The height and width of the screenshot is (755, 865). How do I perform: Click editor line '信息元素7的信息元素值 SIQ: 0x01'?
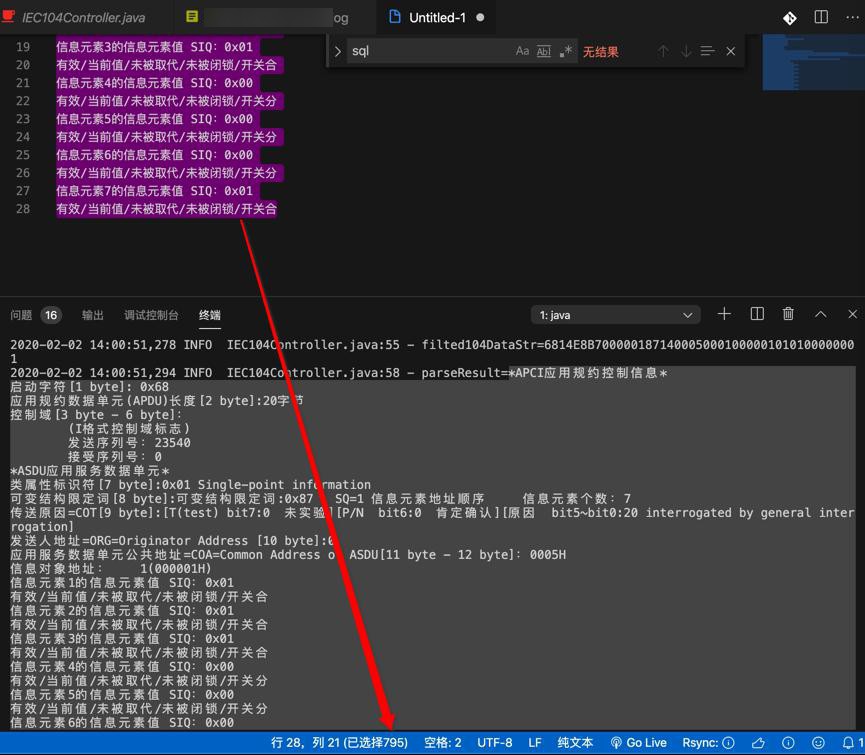154,191
